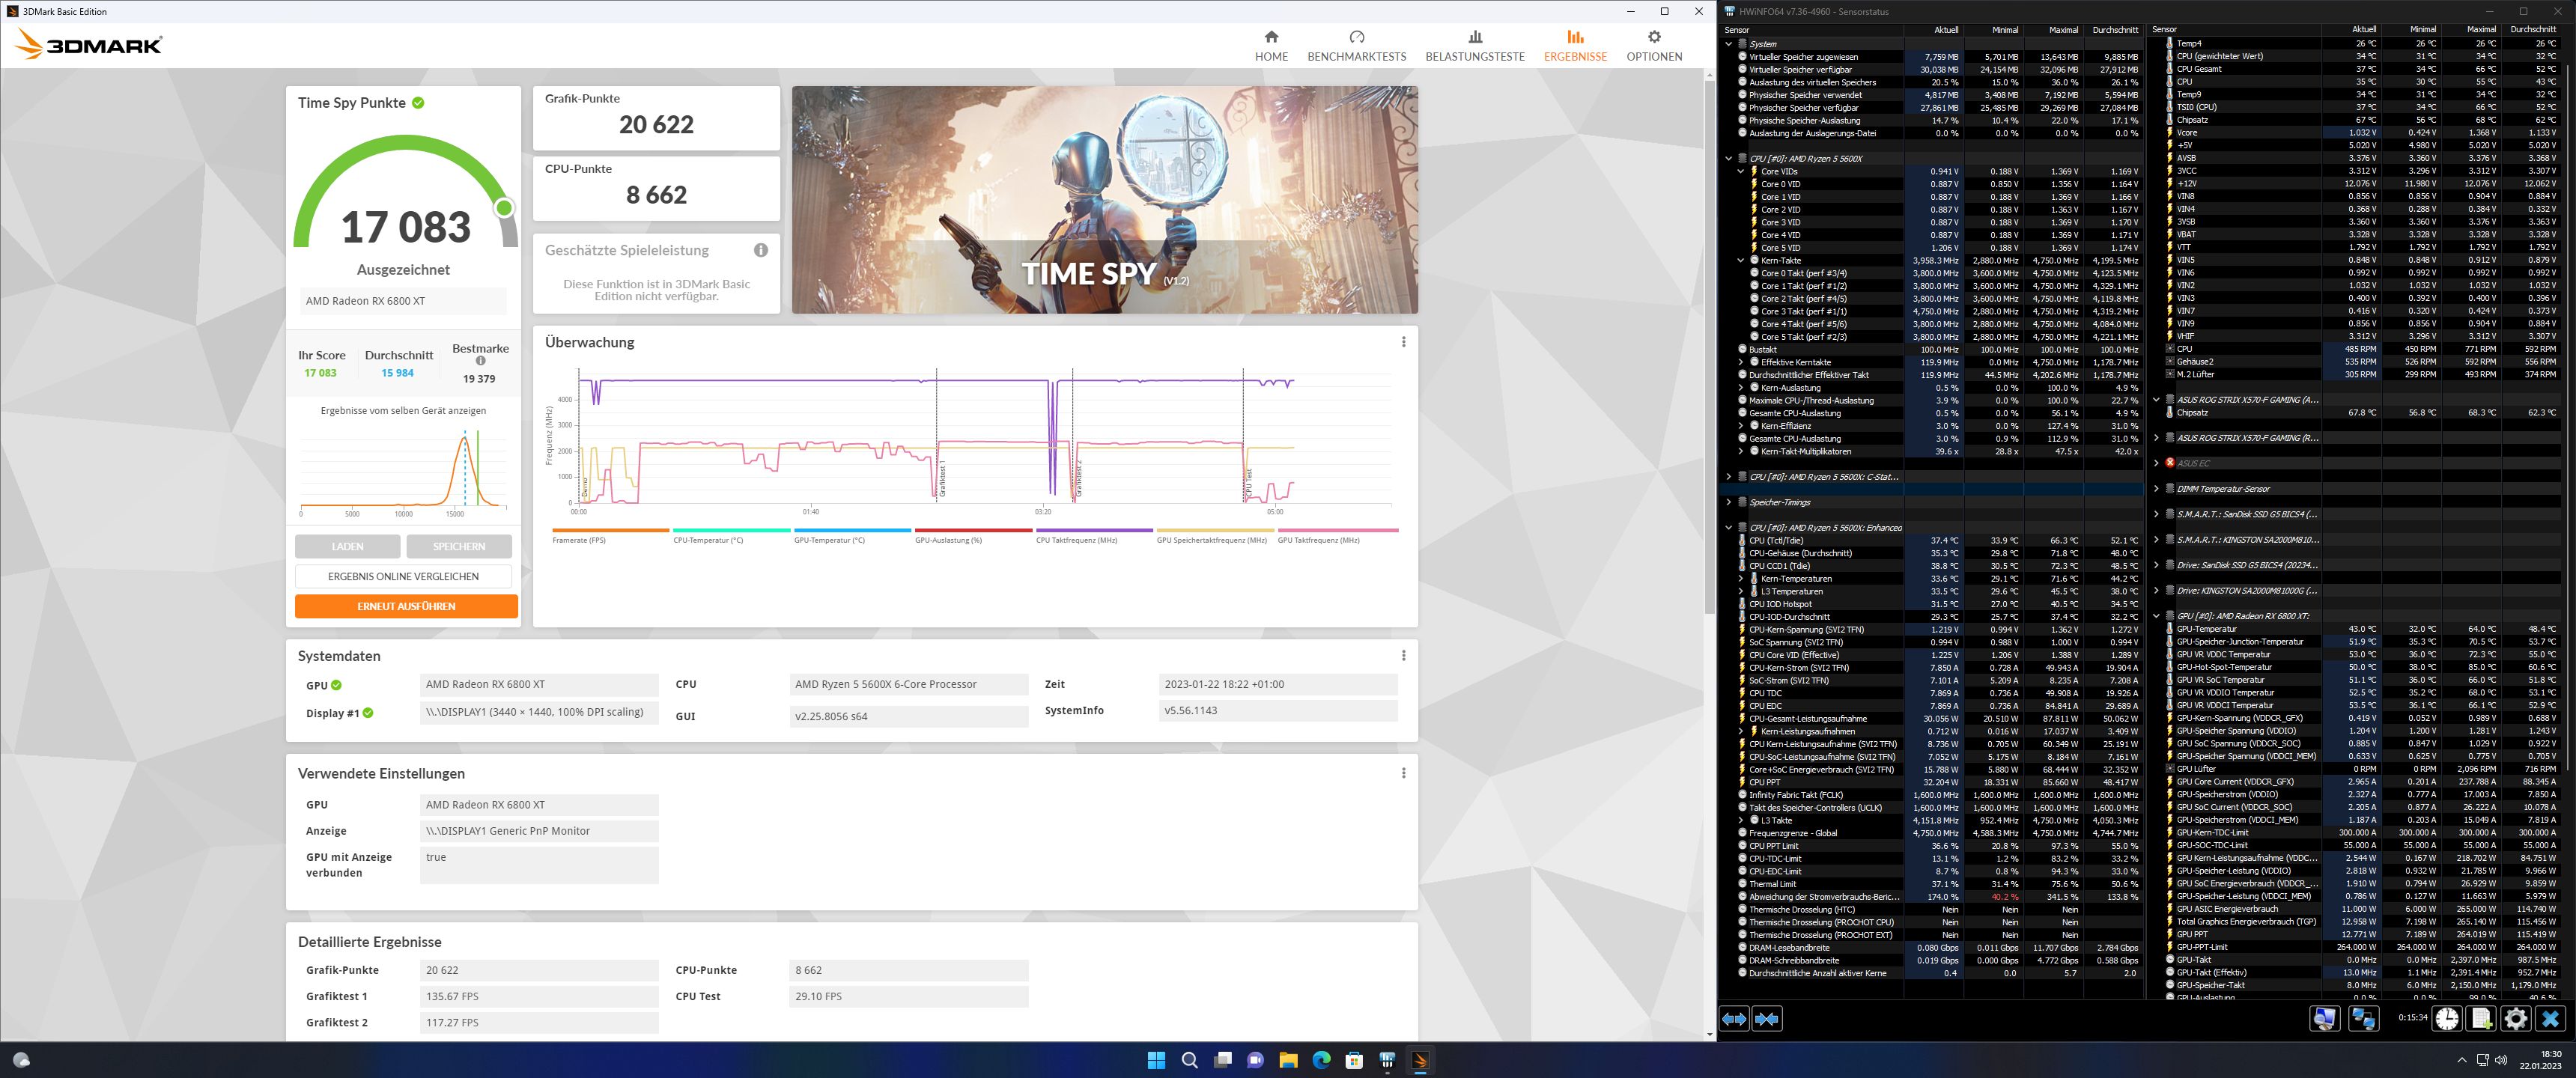Open three-dot menu in Überwachung panel
This screenshot has height=1078, width=2576.
click(x=1403, y=342)
